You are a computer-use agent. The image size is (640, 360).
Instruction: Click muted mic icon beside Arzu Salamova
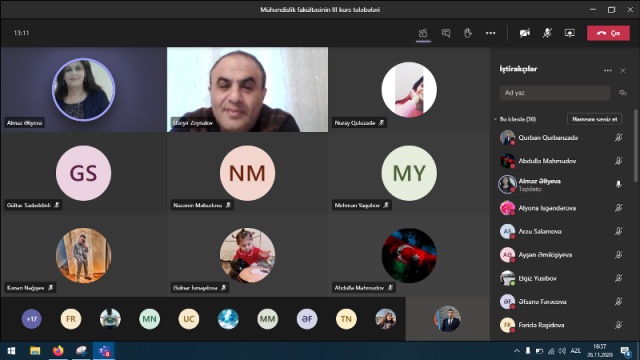pos(618,231)
